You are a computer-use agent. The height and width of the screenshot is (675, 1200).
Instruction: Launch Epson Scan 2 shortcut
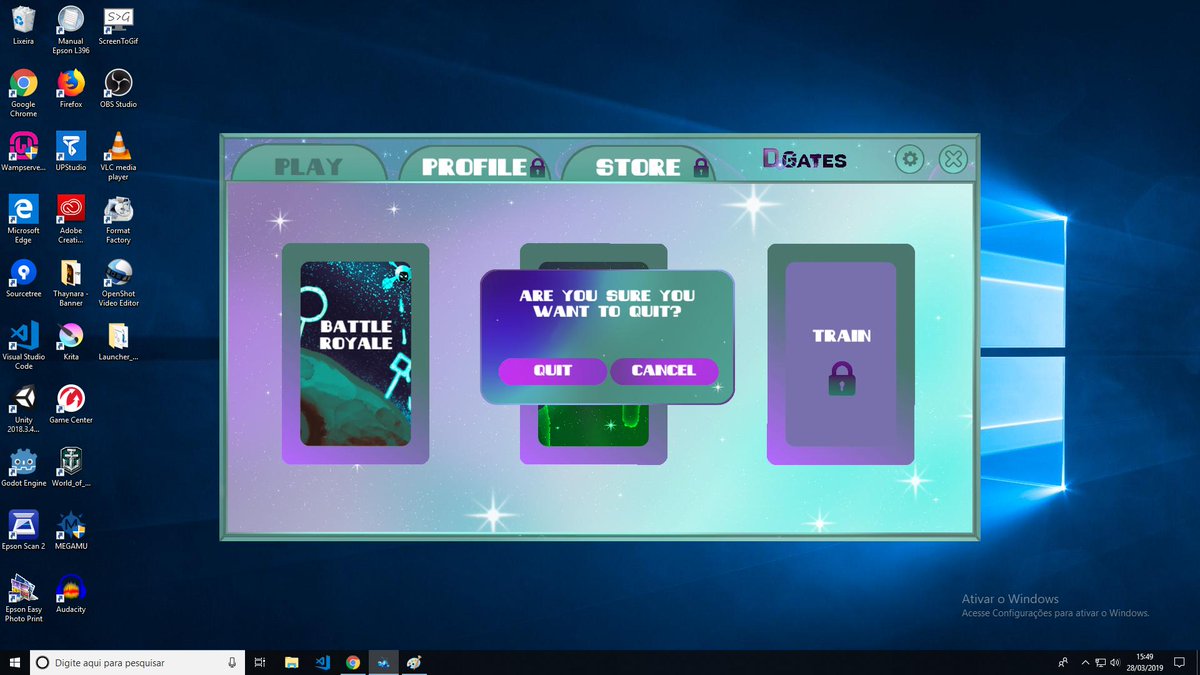(23, 530)
